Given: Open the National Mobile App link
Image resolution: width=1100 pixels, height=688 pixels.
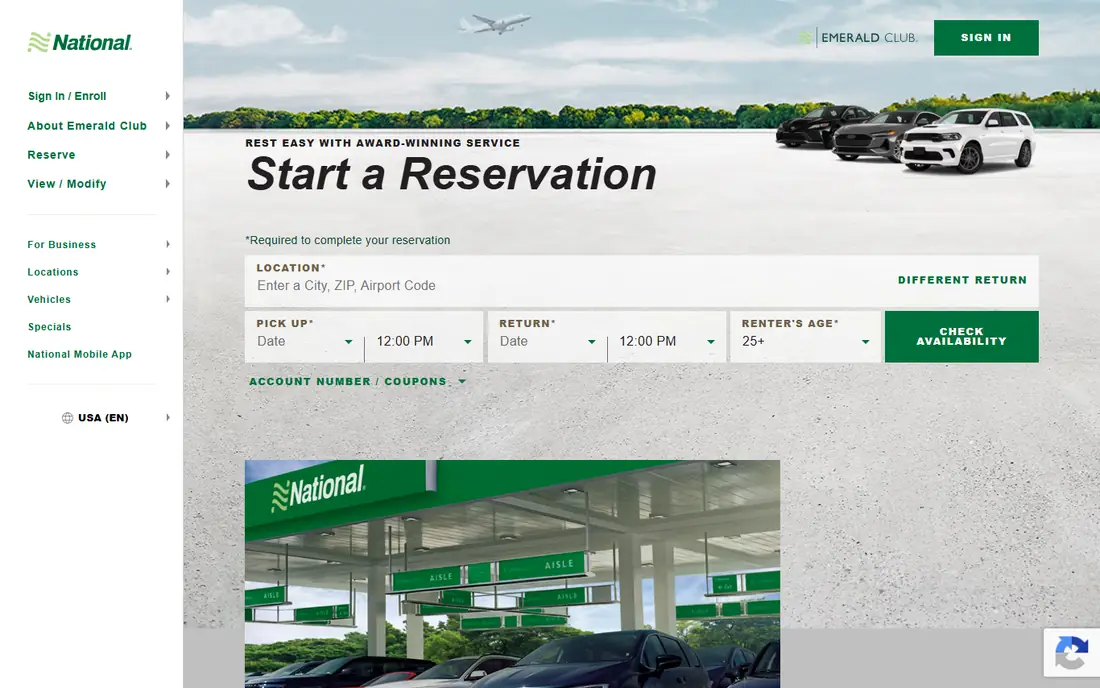Looking at the screenshot, I should [79, 354].
